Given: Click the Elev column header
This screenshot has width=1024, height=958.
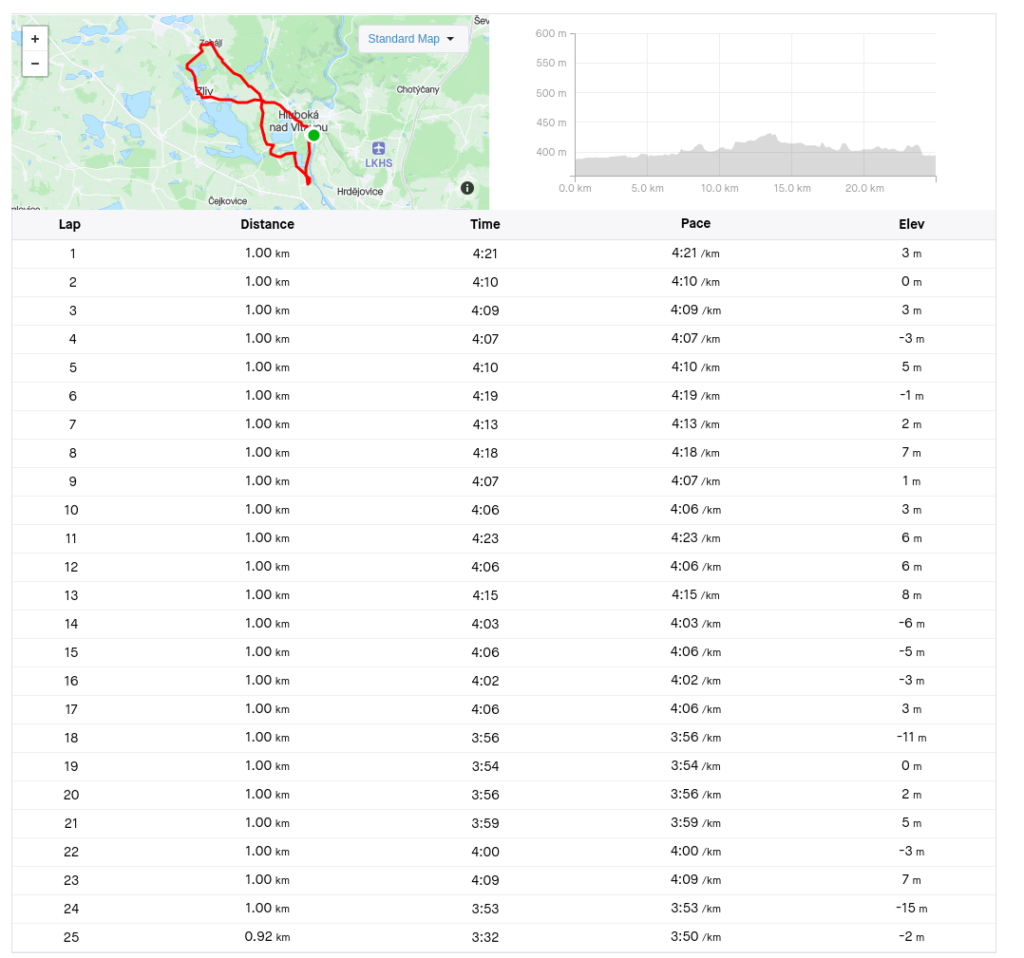Looking at the screenshot, I should click(x=912, y=224).
